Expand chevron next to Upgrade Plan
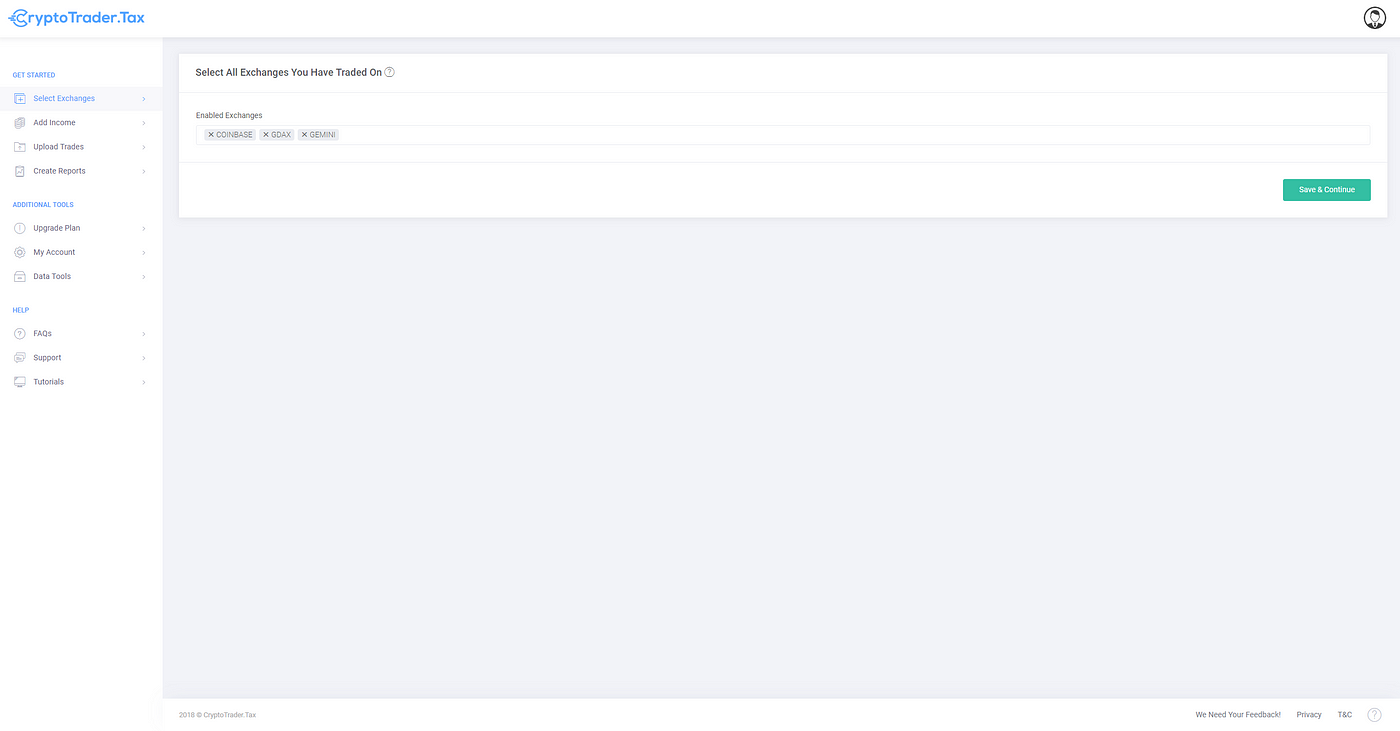Image resolution: width=1400 pixels, height=731 pixels. coord(144,228)
